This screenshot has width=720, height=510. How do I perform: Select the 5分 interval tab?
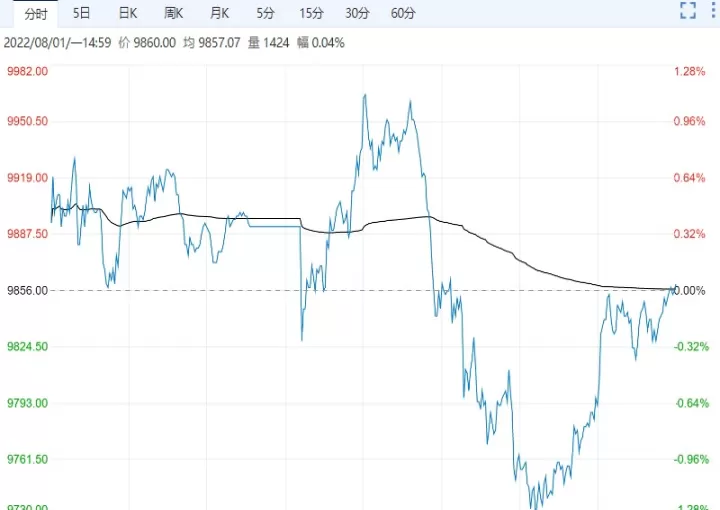coord(265,13)
